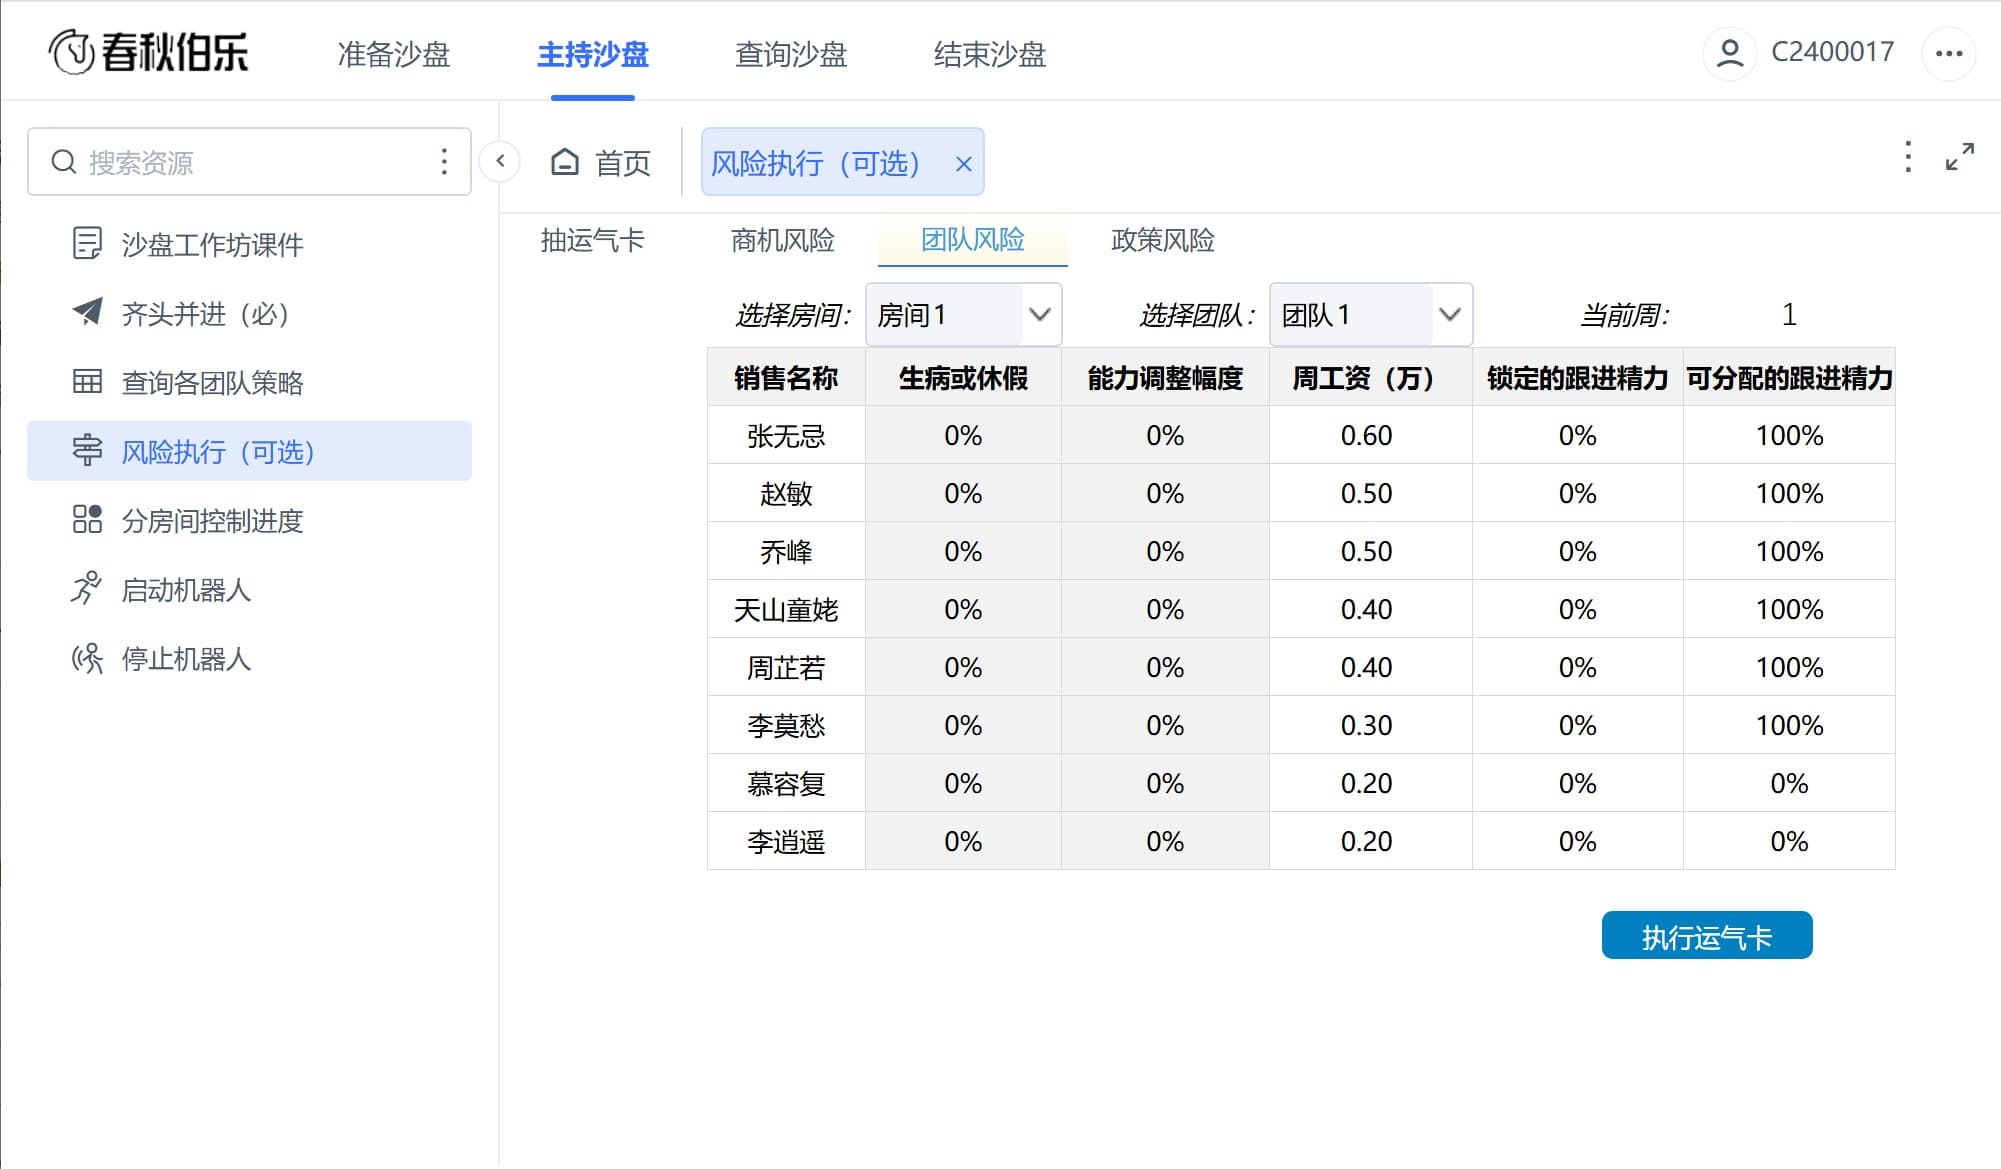This screenshot has height=1169, width=2001.
Task: Edit 张无忌's 生病或休假 cell
Action: [x=963, y=435]
